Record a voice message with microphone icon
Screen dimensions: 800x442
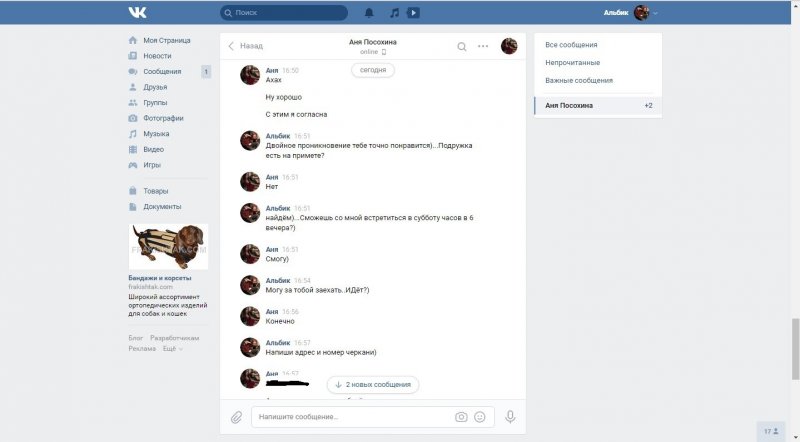tap(510, 417)
